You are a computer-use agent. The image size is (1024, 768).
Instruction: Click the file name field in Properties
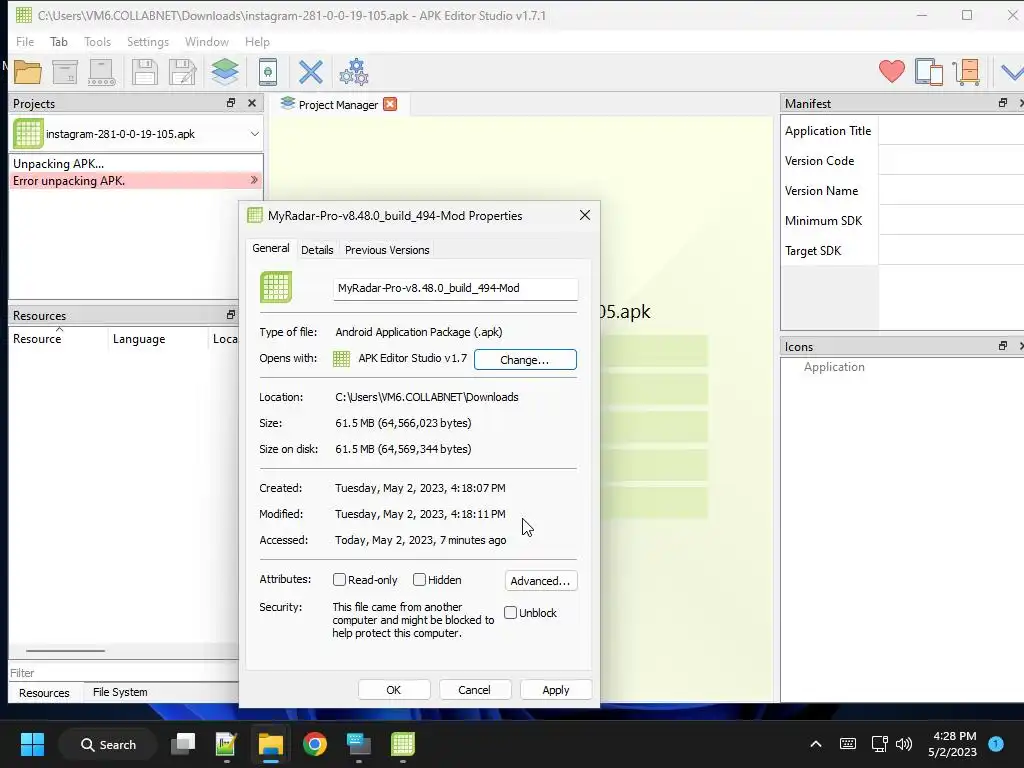click(455, 289)
